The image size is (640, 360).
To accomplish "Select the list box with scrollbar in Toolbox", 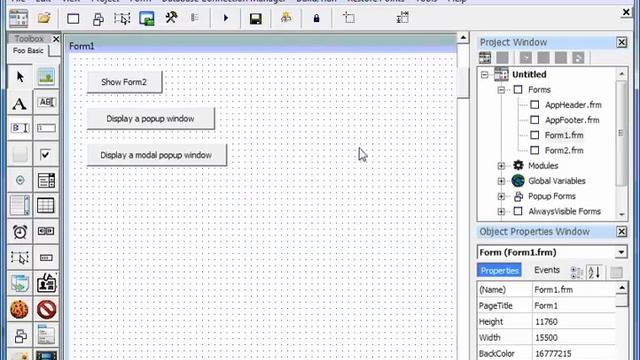I will coord(20,205).
